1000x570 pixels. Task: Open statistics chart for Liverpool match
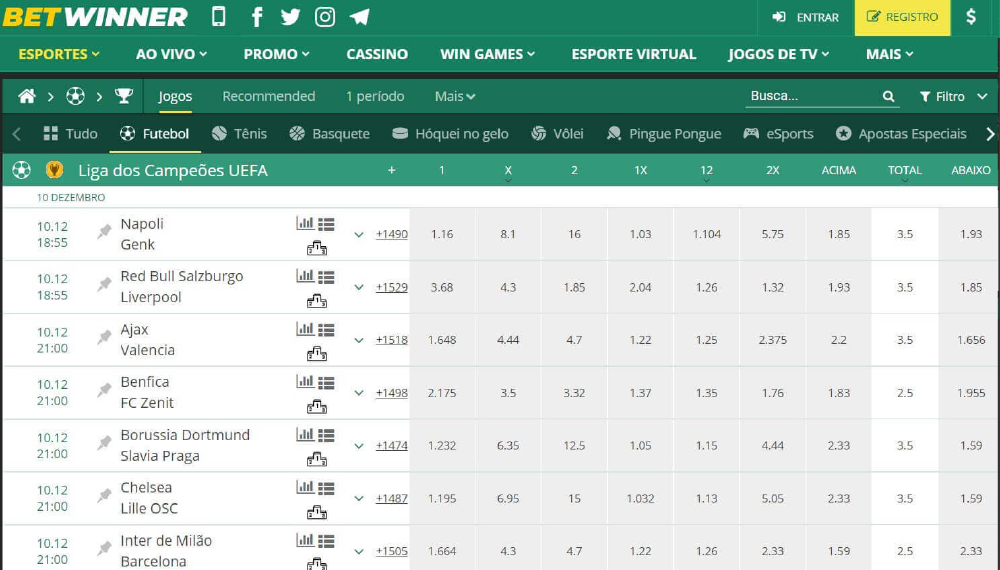coord(305,276)
